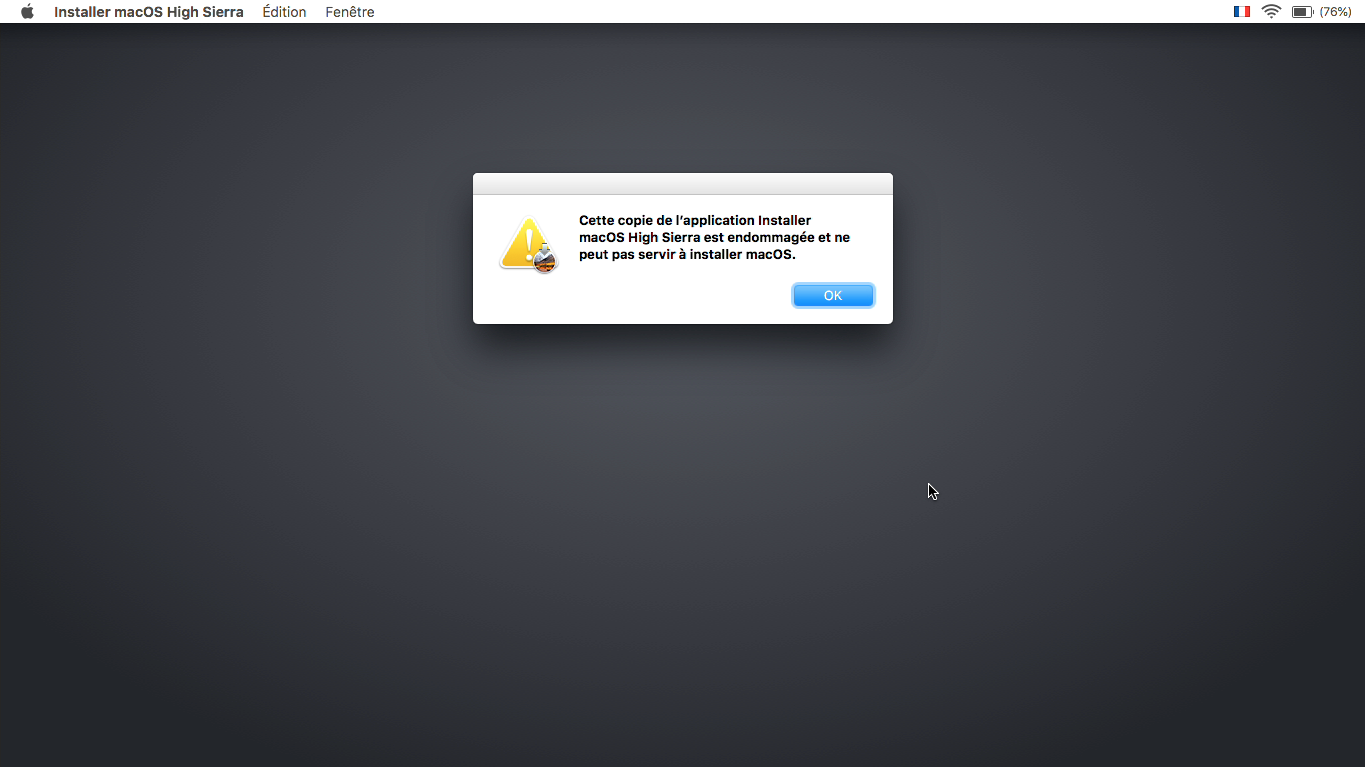The height and width of the screenshot is (768, 1366).
Task: Click the battery status icon
Action: (1302, 12)
